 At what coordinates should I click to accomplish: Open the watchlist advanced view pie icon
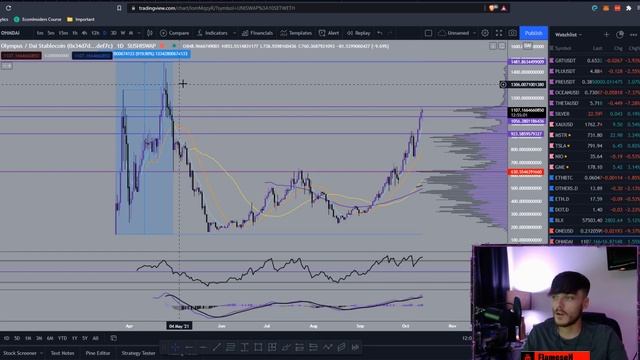620,35
